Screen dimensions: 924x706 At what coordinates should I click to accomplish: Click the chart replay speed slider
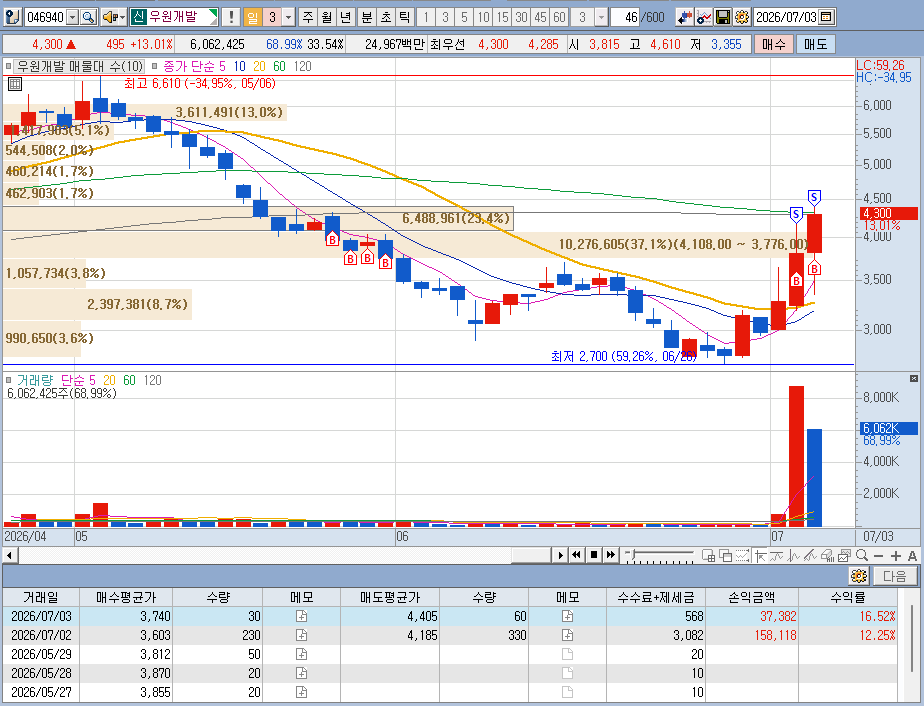point(659,555)
